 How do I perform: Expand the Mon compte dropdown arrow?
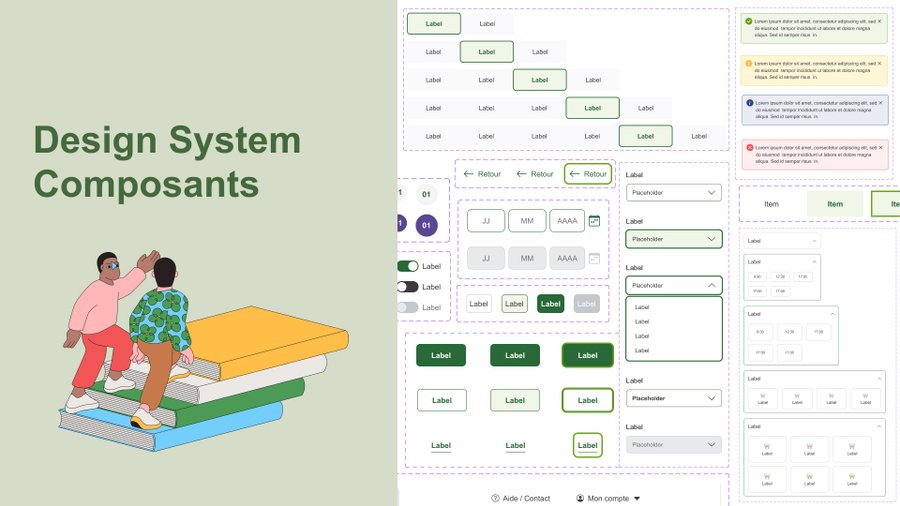tap(637, 498)
